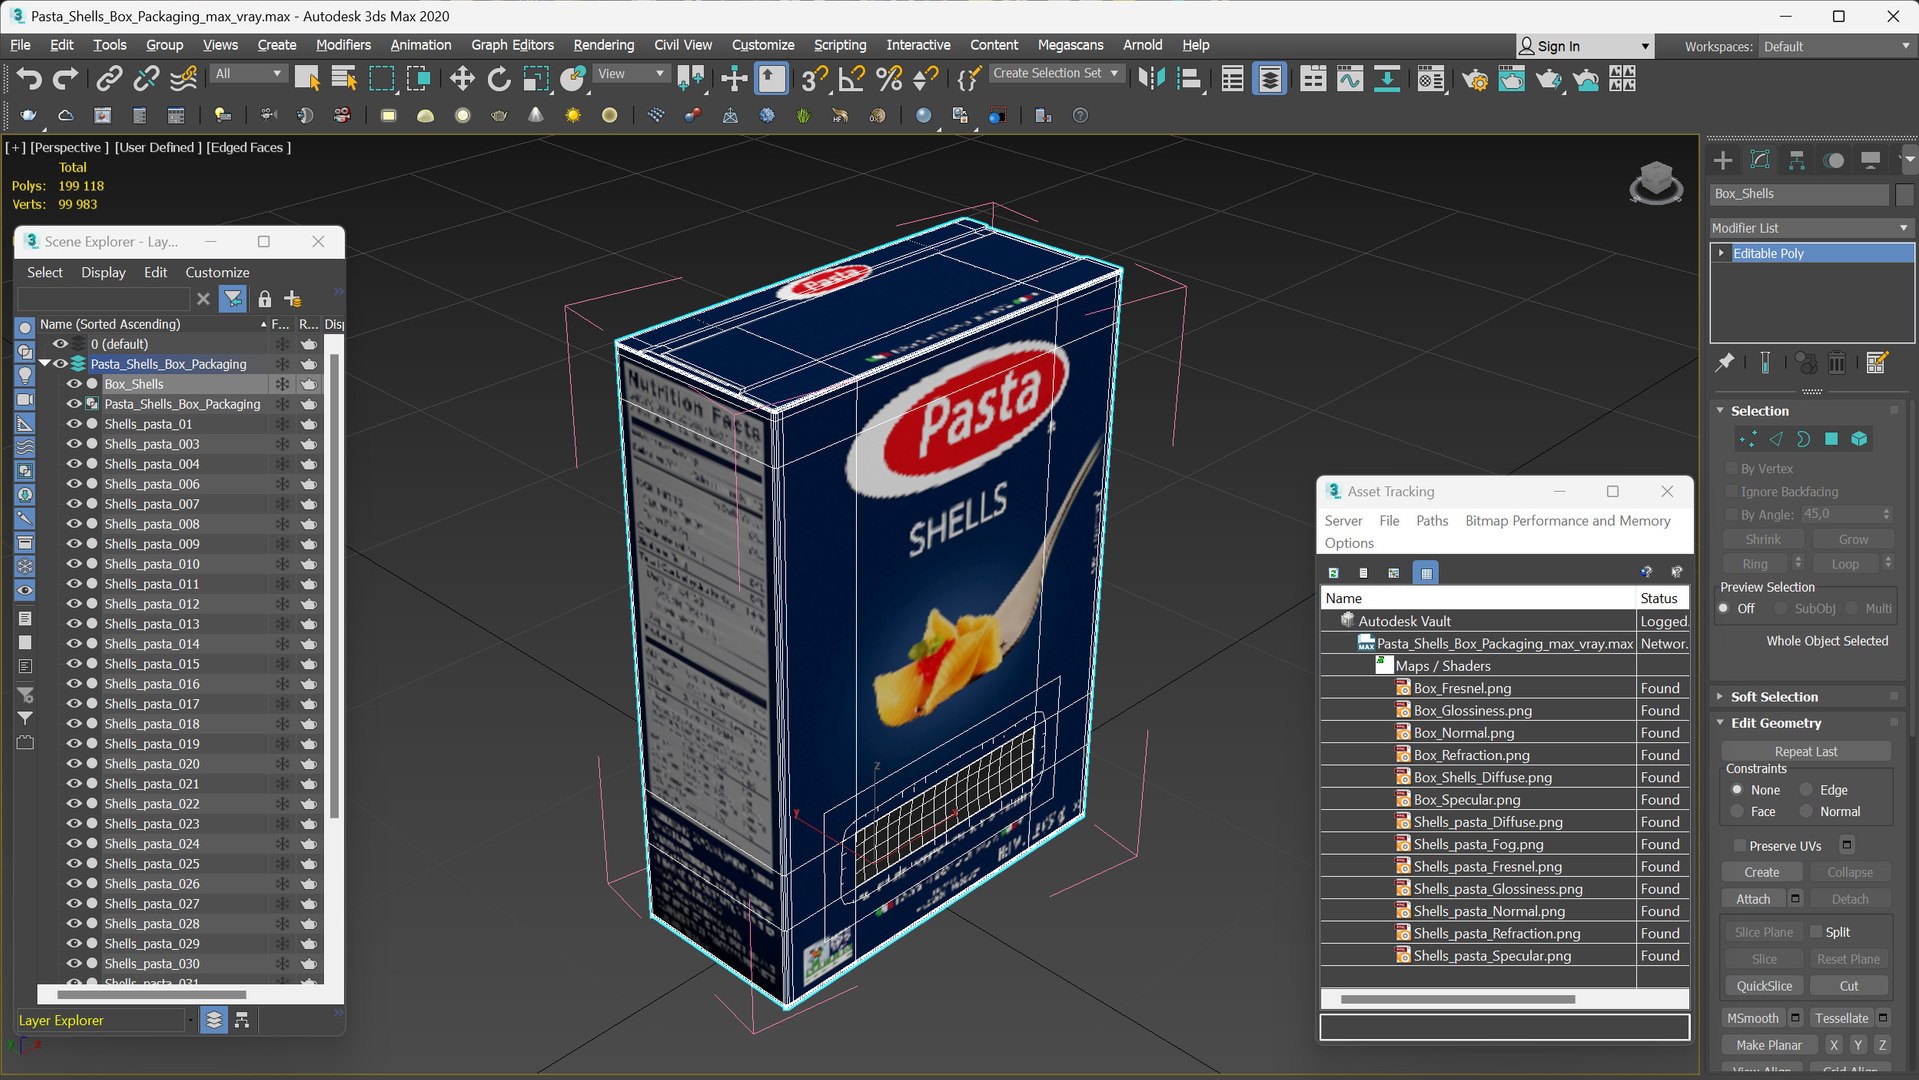
Task: Toggle the Percent Snap icon
Action: [x=888, y=78]
